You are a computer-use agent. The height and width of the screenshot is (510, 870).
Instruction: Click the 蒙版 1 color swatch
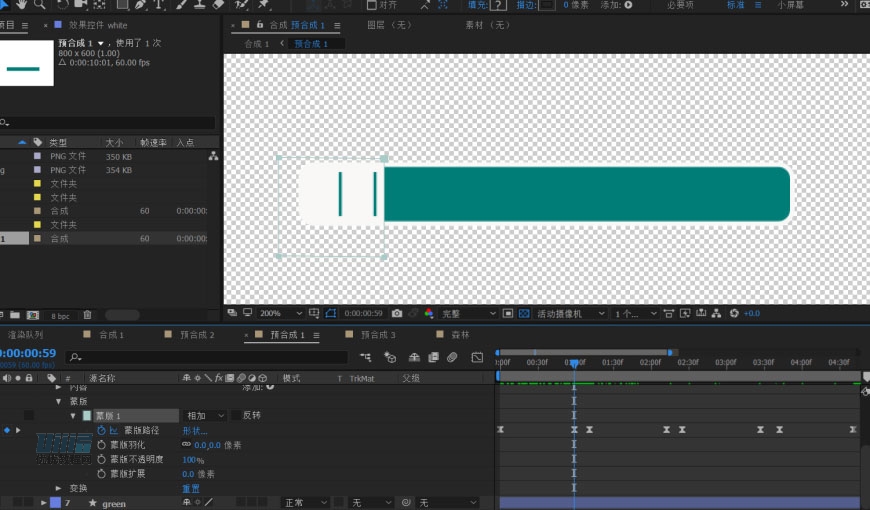pyautogui.click(x=87, y=415)
